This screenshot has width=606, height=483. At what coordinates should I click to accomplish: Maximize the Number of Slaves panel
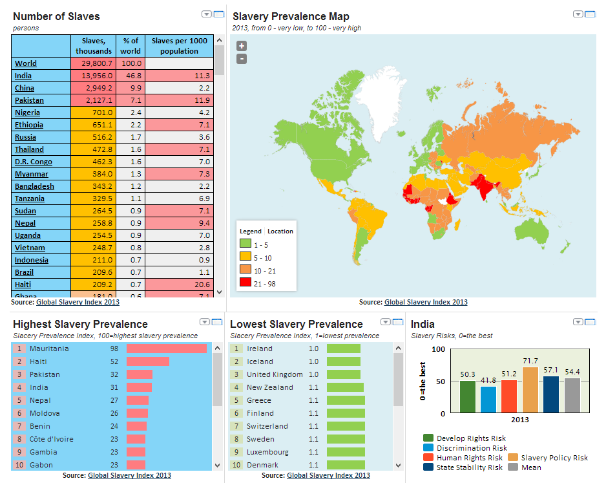pos(218,15)
